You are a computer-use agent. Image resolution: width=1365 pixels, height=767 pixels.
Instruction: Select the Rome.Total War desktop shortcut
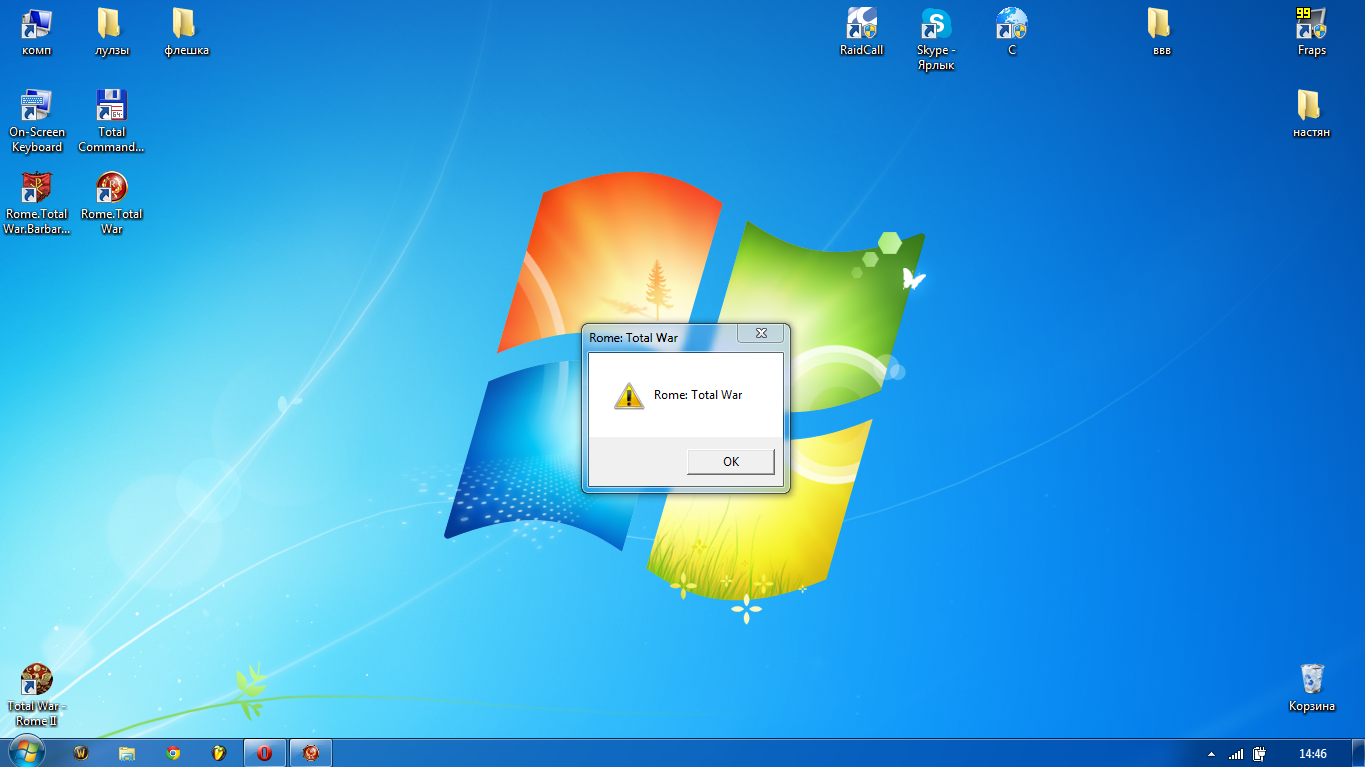[112, 203]
